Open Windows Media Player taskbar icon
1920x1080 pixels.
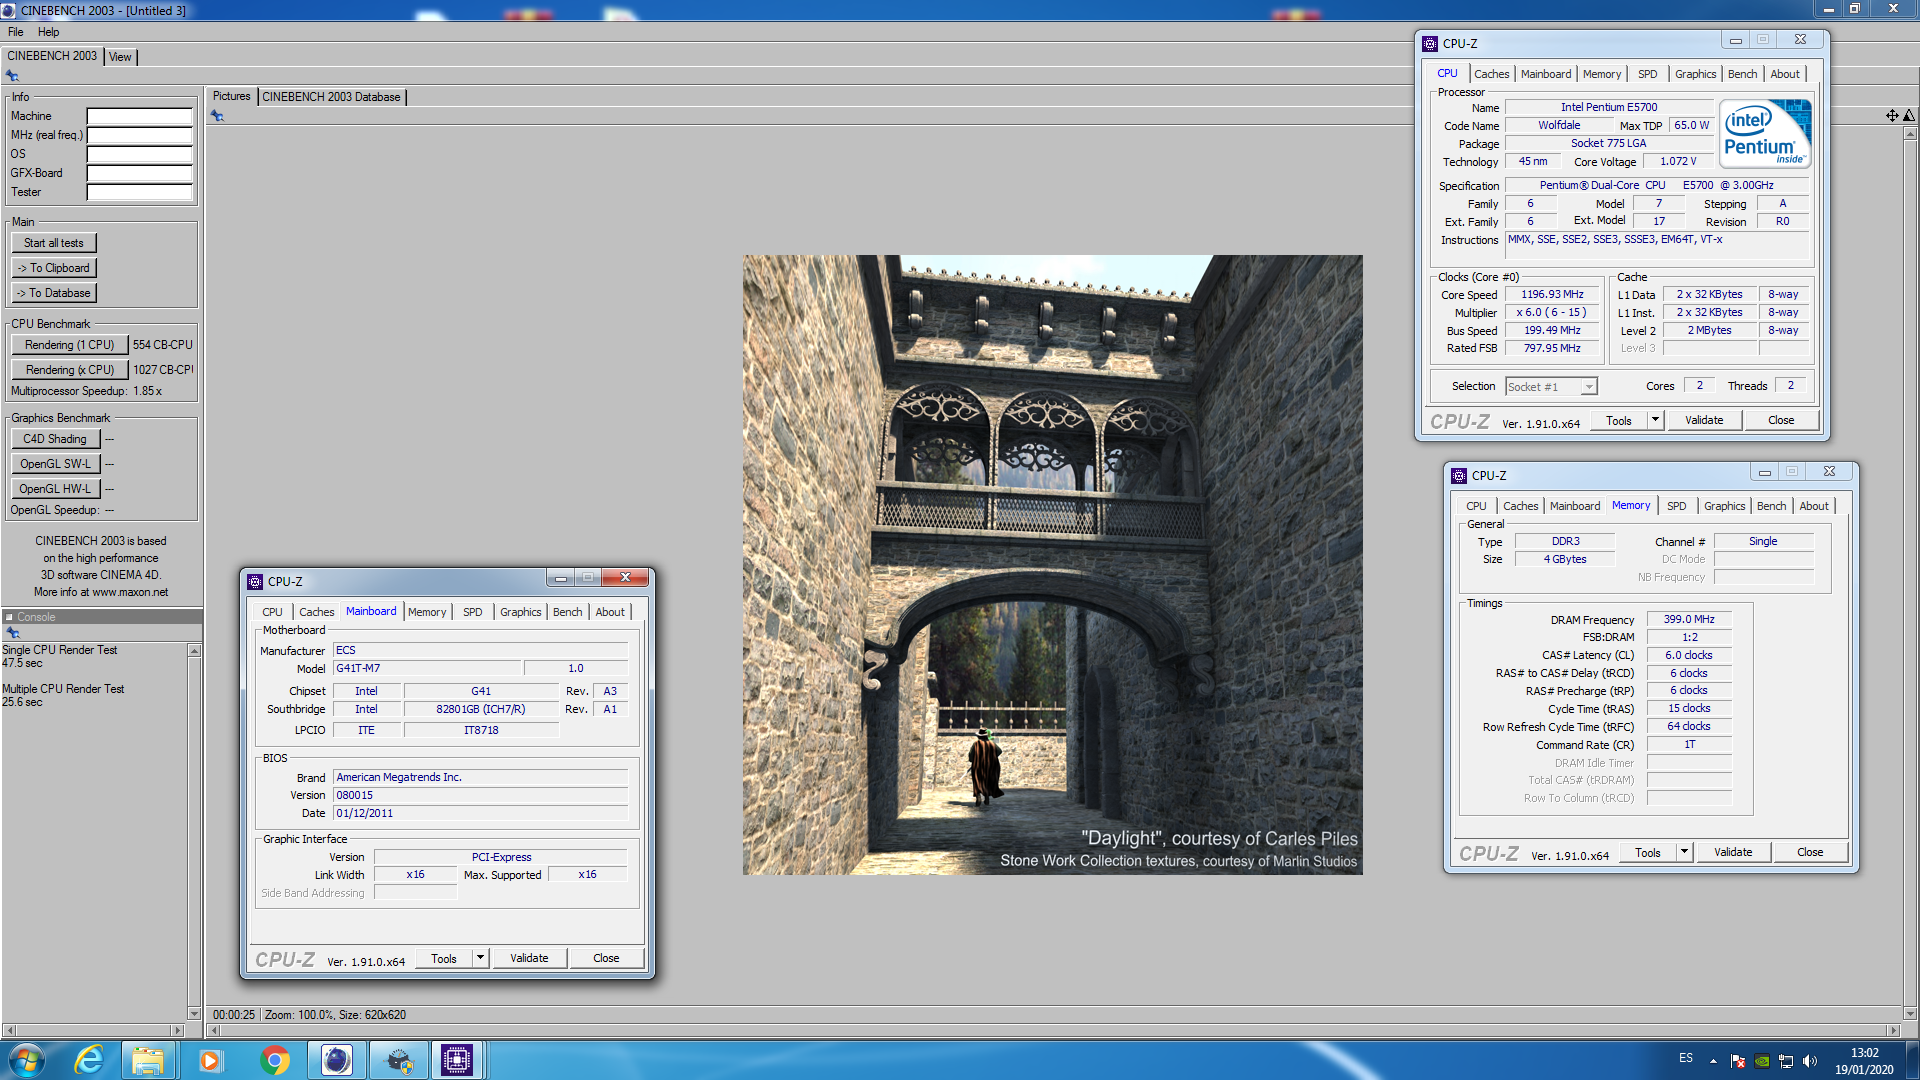pyautogui.click(x=210, y=1060)
